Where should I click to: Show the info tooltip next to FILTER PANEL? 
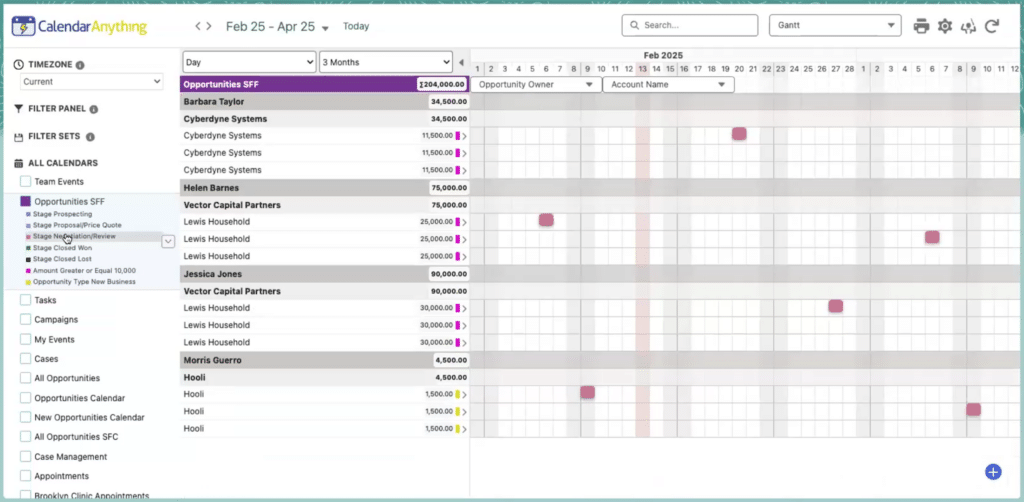click(x=93, y=109)
